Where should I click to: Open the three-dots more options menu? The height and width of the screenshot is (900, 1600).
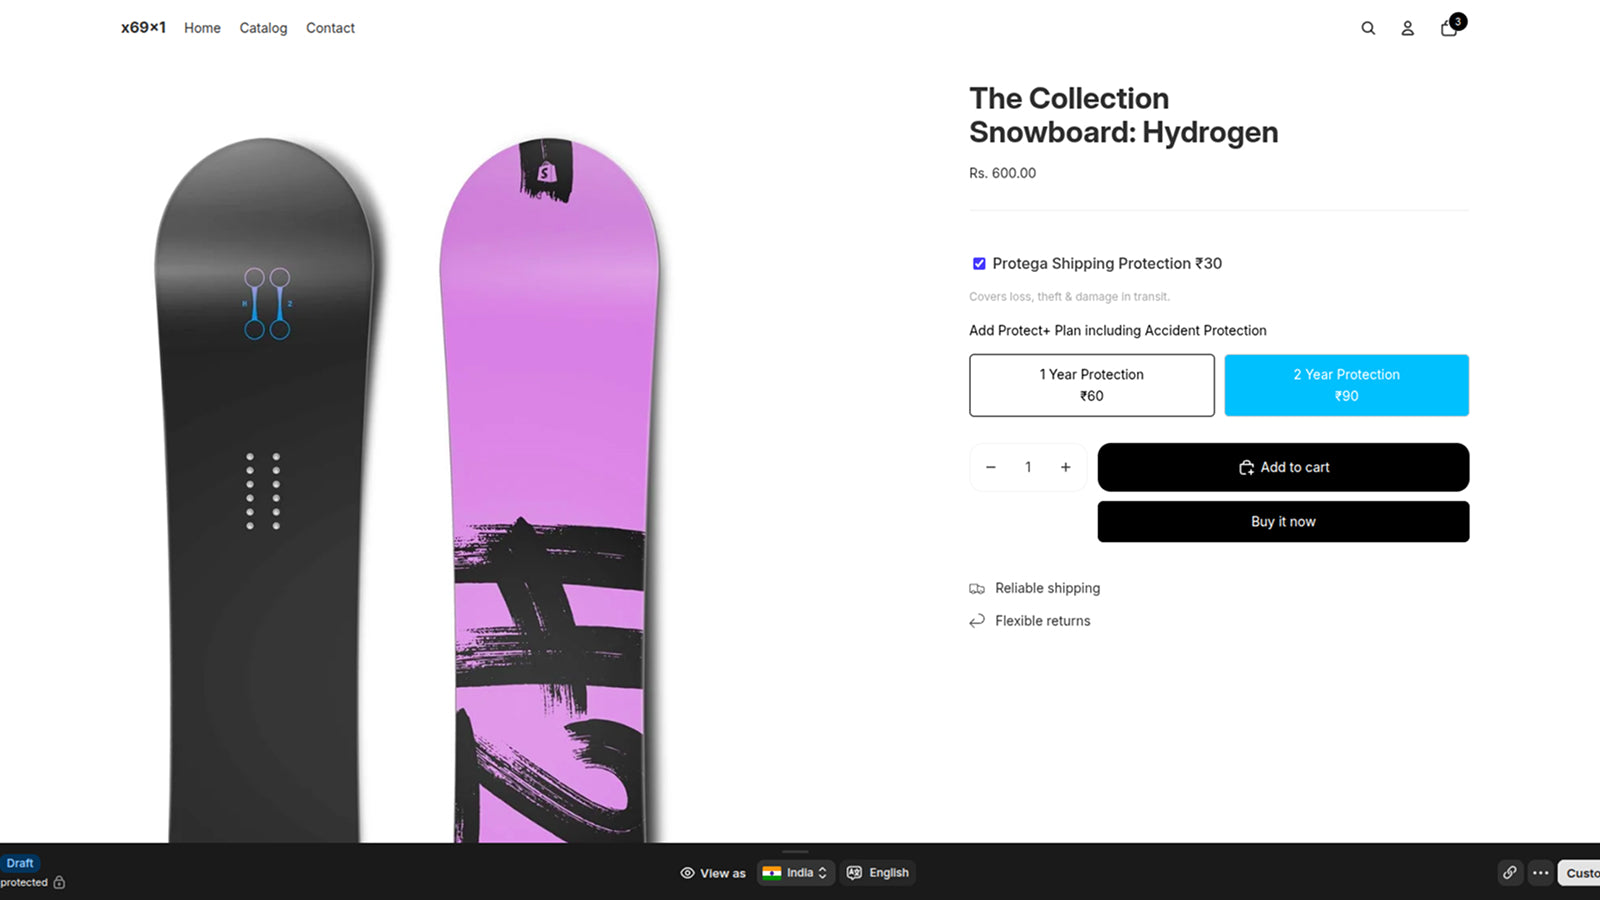1541,873
